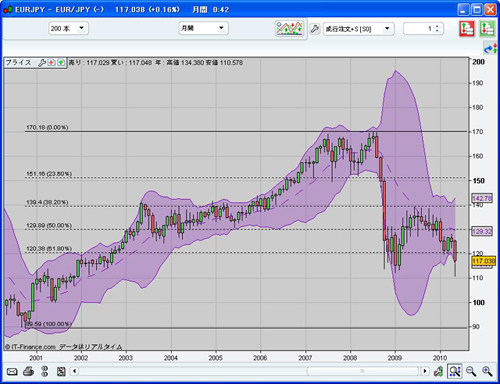This screenshot has height=384, width=500.
Task: Zoom in on the chart
Action: coord(487,371)
